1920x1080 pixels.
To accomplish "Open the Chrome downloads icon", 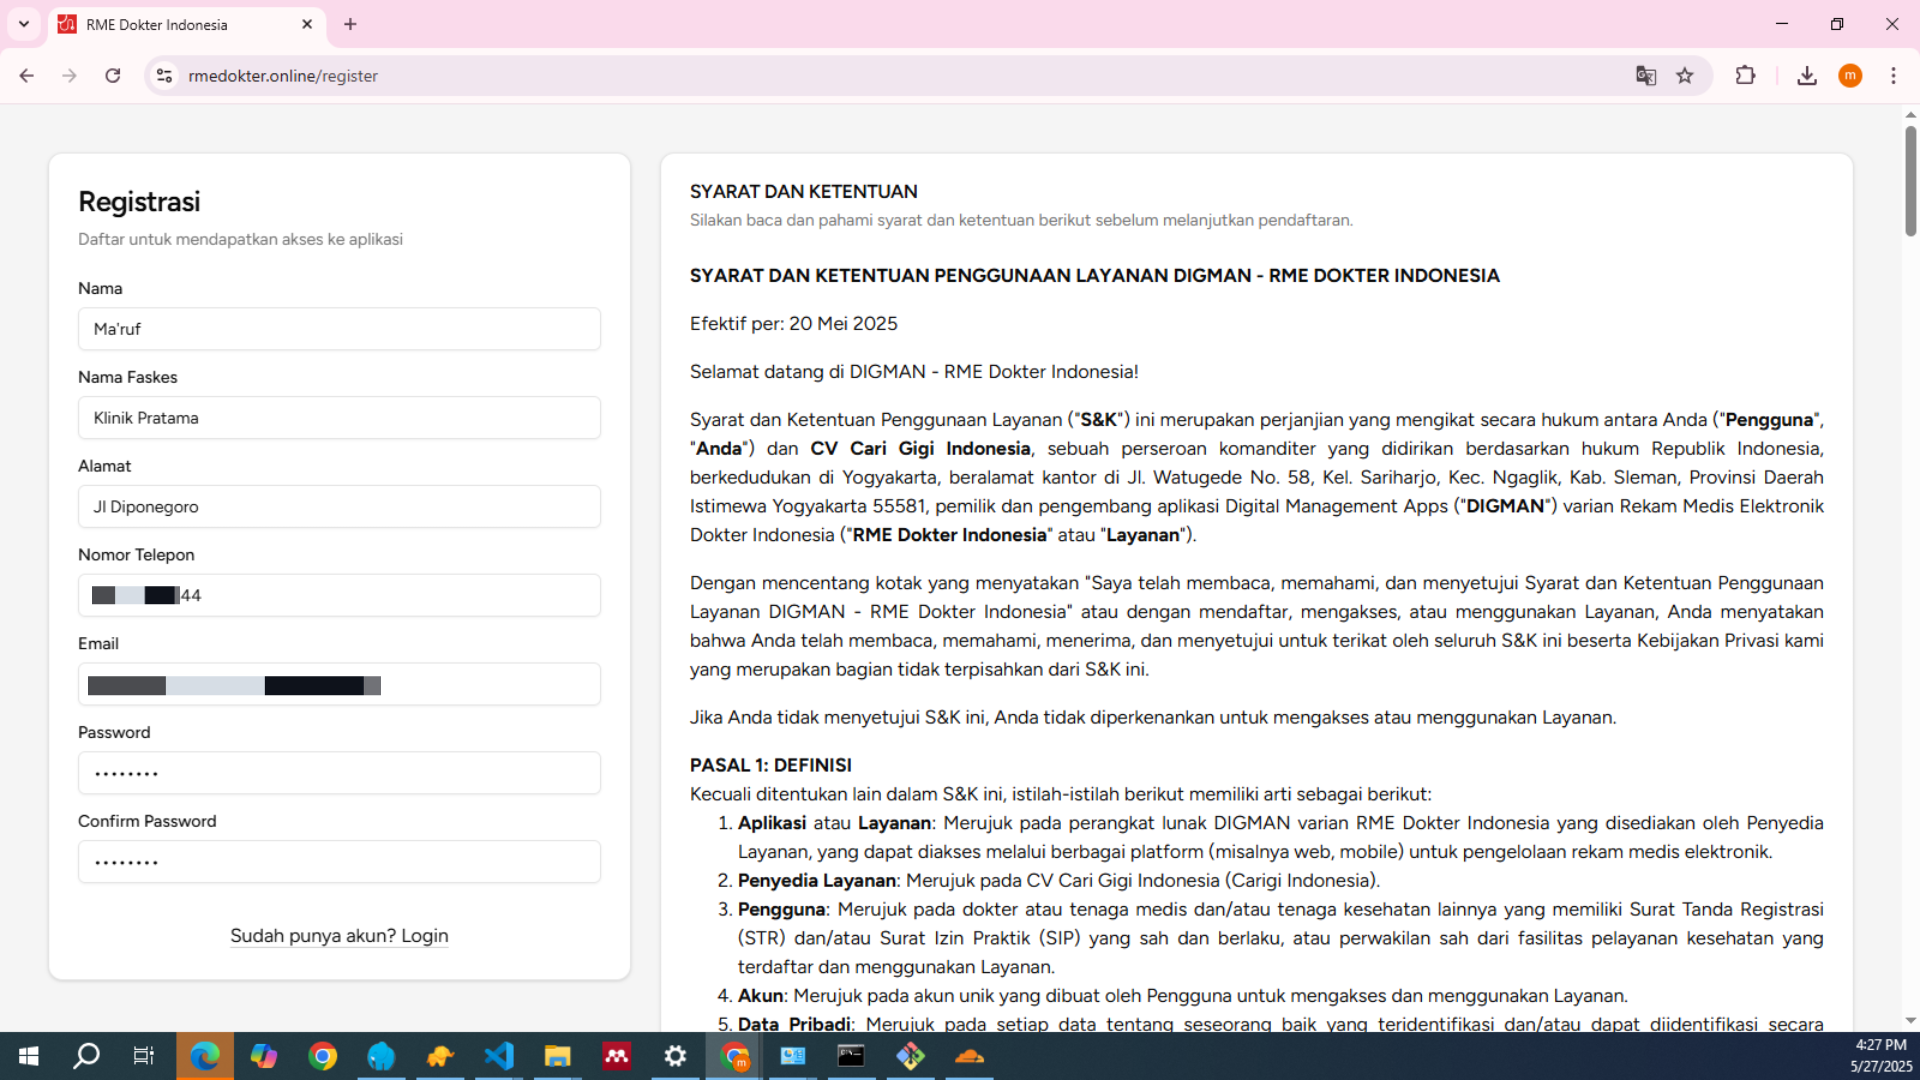I will click(x=1806, y=76).
